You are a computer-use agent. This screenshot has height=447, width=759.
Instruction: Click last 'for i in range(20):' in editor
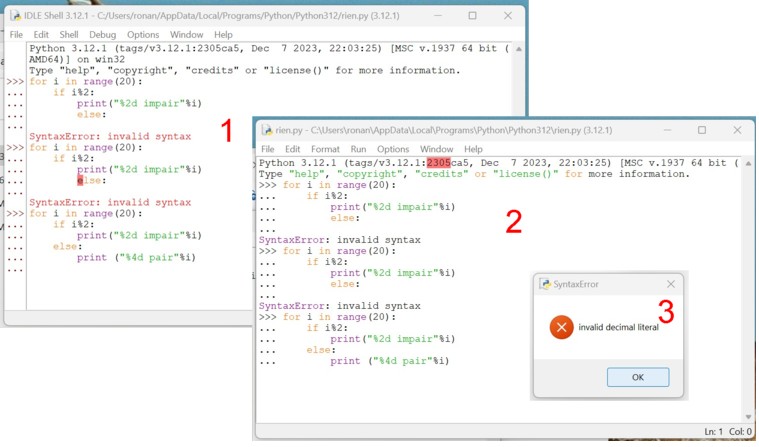[339, 317]
